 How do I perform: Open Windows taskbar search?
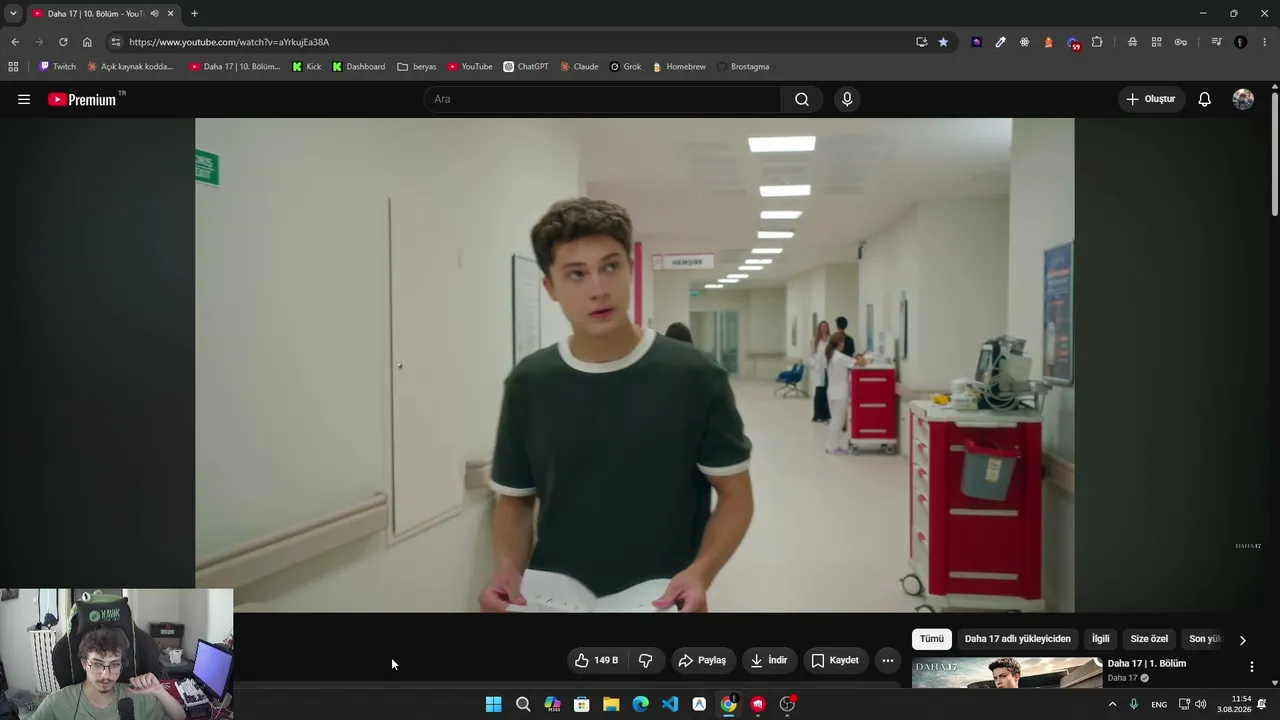(523, 704)
